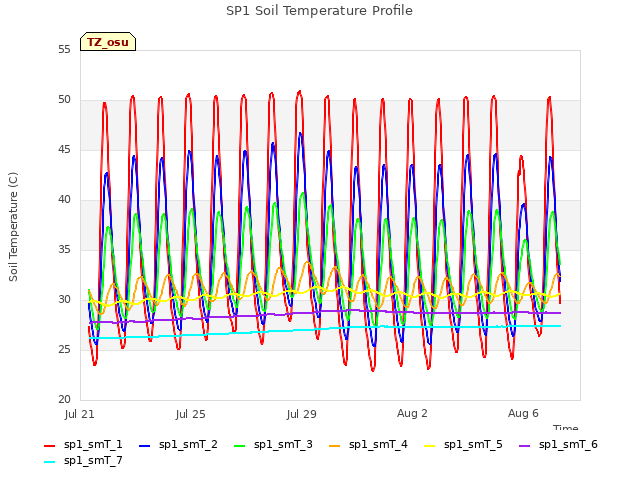Click the Aug 6 x-axis tick label
This screenshot has width=640, height=480.
[x=523, y=413]
